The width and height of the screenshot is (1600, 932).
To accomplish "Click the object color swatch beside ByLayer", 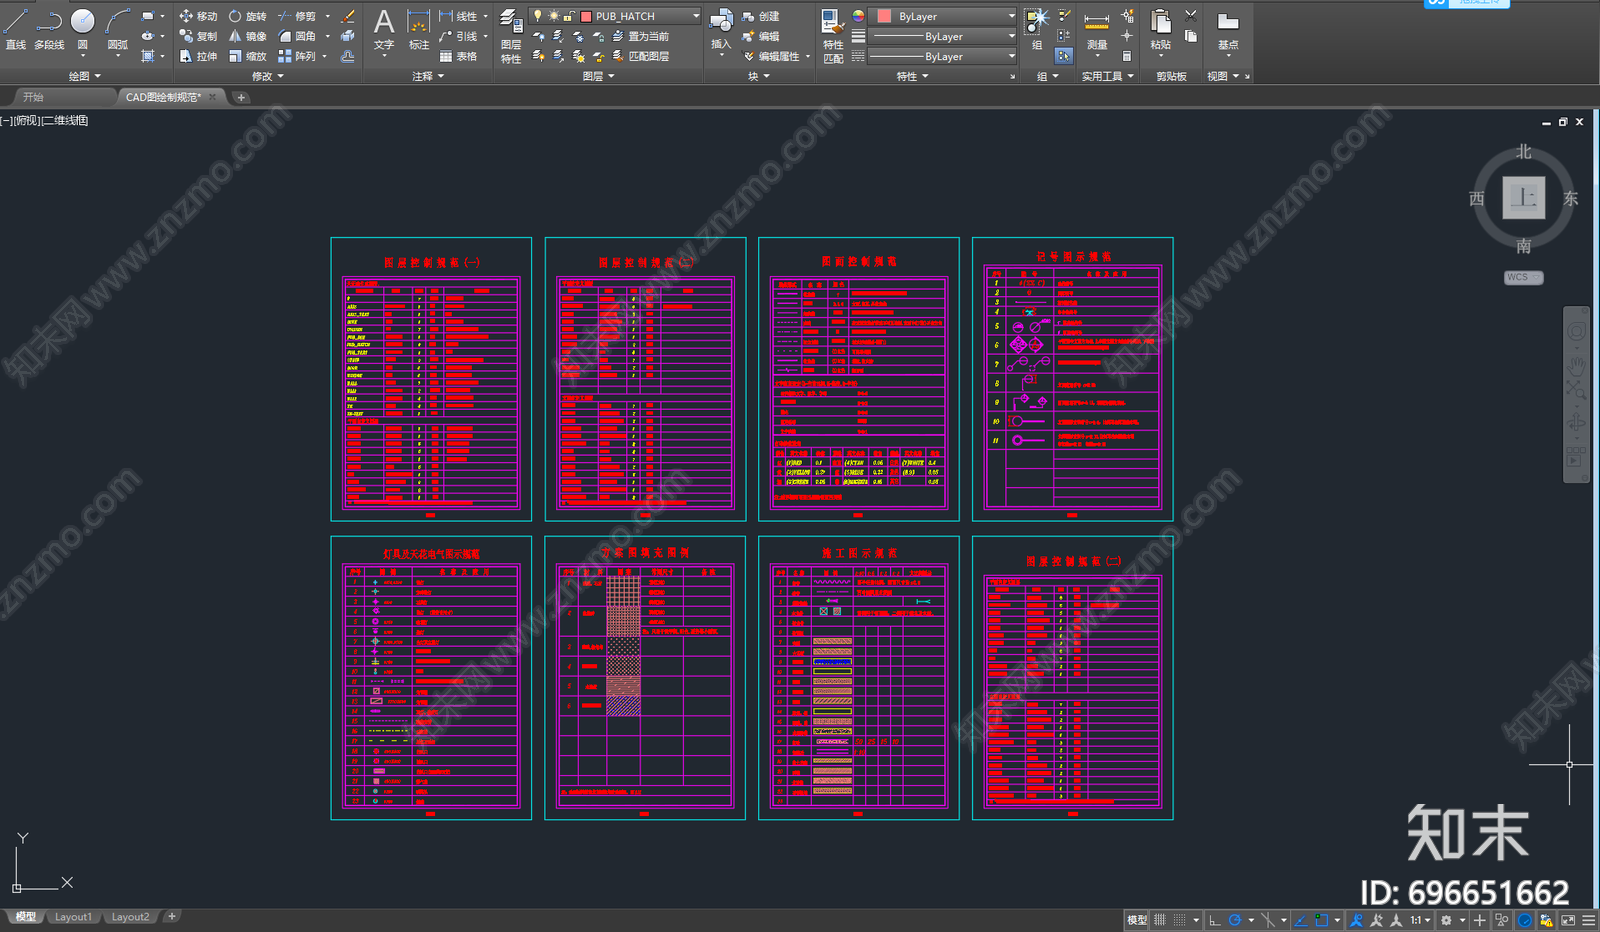I will (x=884, y=16).
